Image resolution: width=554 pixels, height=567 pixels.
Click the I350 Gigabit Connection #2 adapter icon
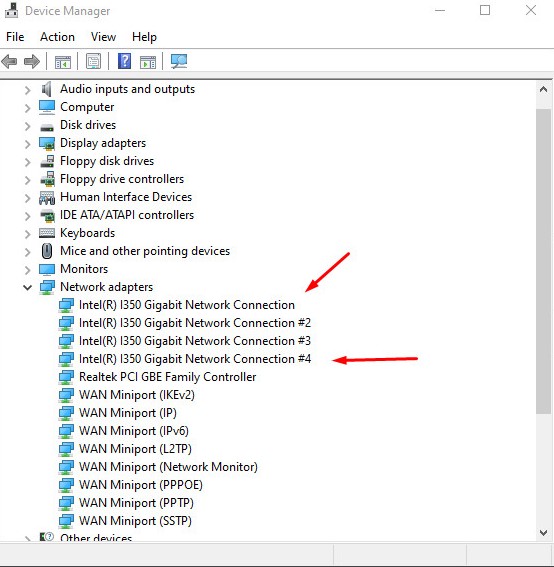pos(66,323)
